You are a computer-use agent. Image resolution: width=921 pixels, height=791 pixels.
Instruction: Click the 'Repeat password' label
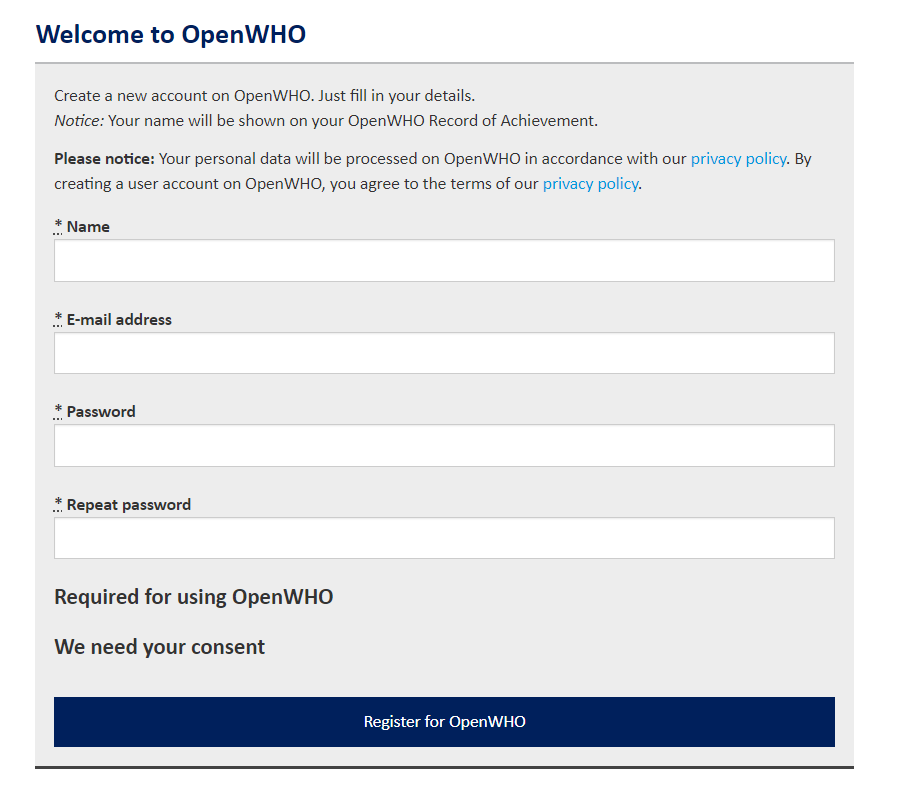(x=129, y=504)
